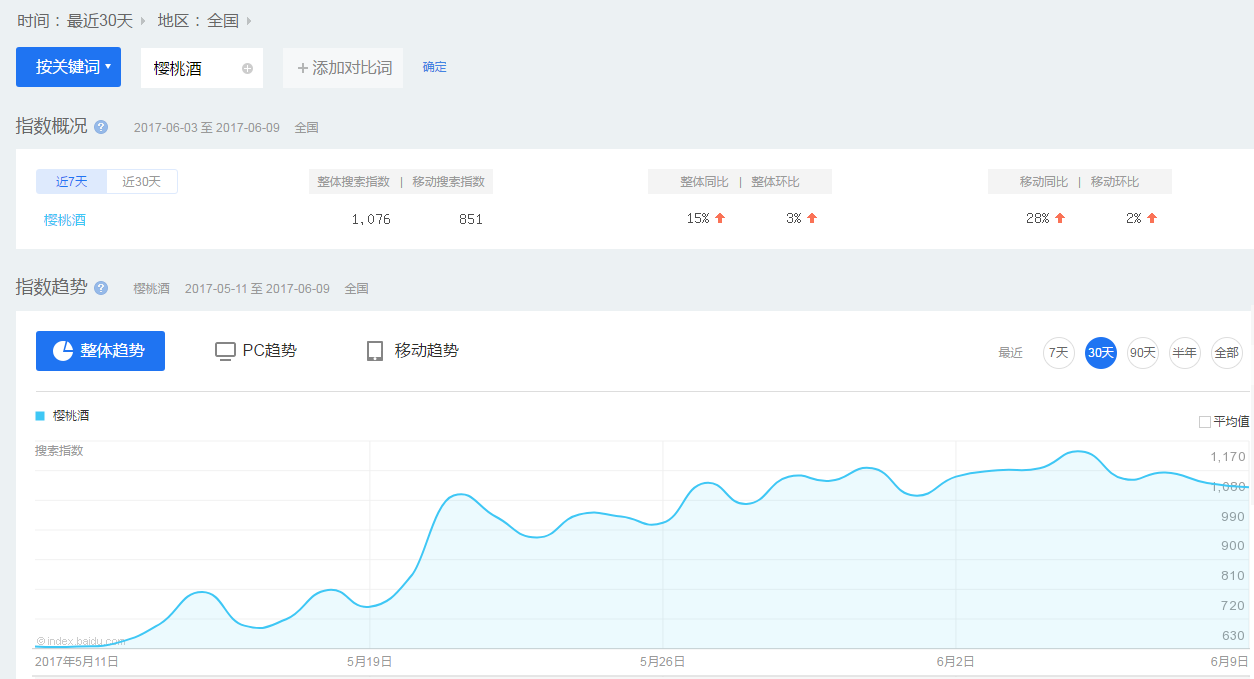Click the red up arrow beside 28%

tap(1060, 218)
